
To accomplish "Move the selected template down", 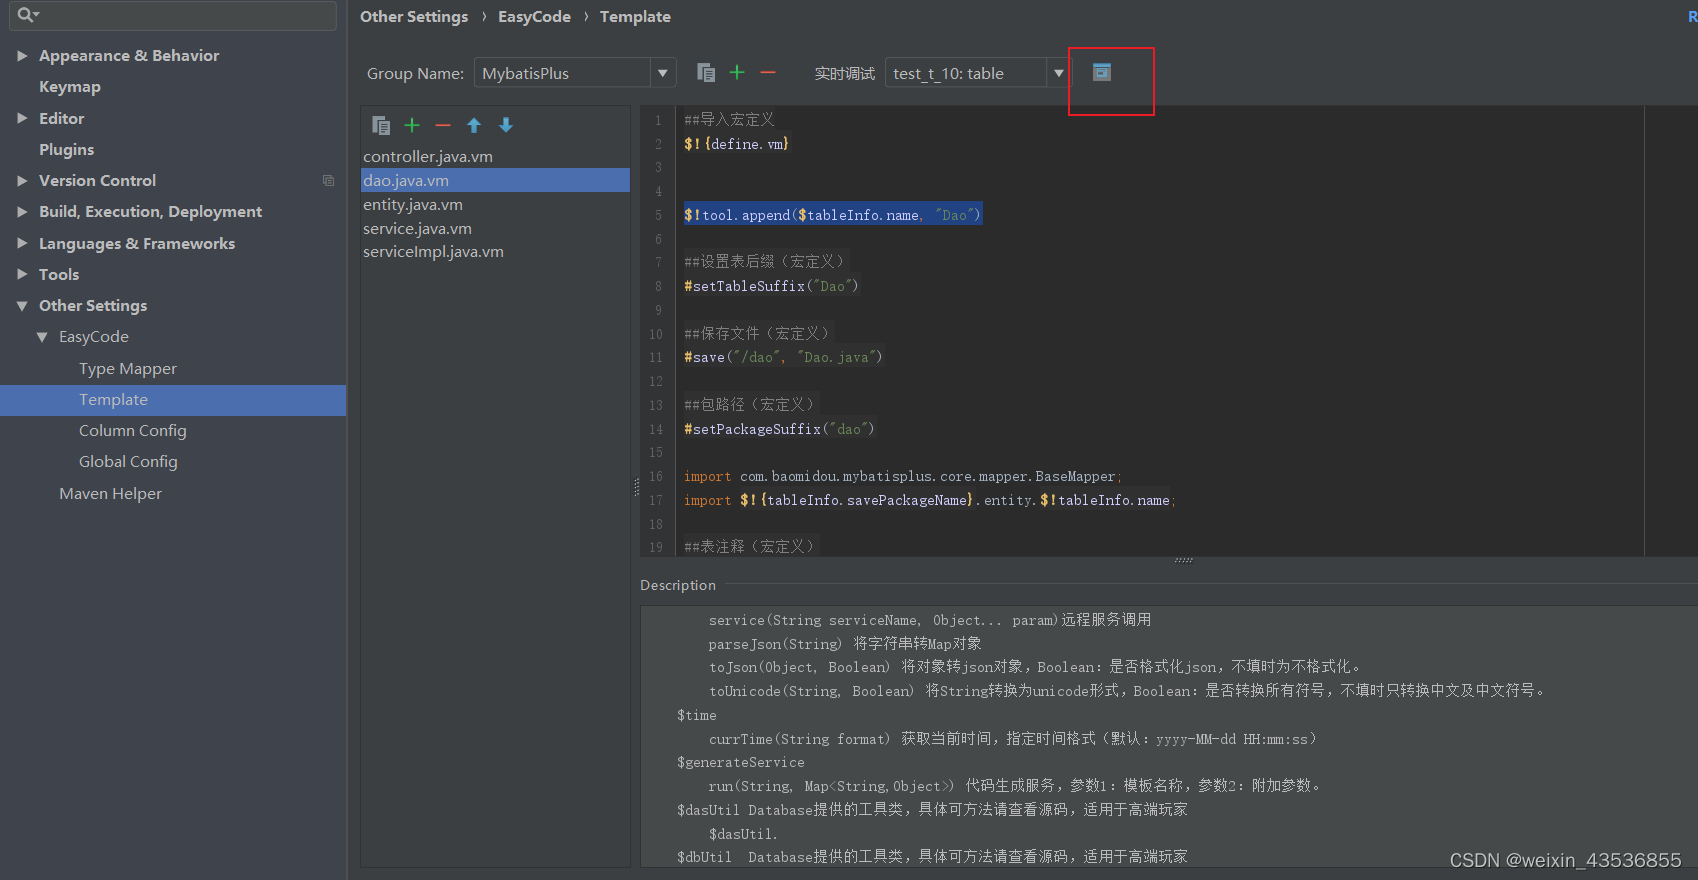I will tap(506, 125).
